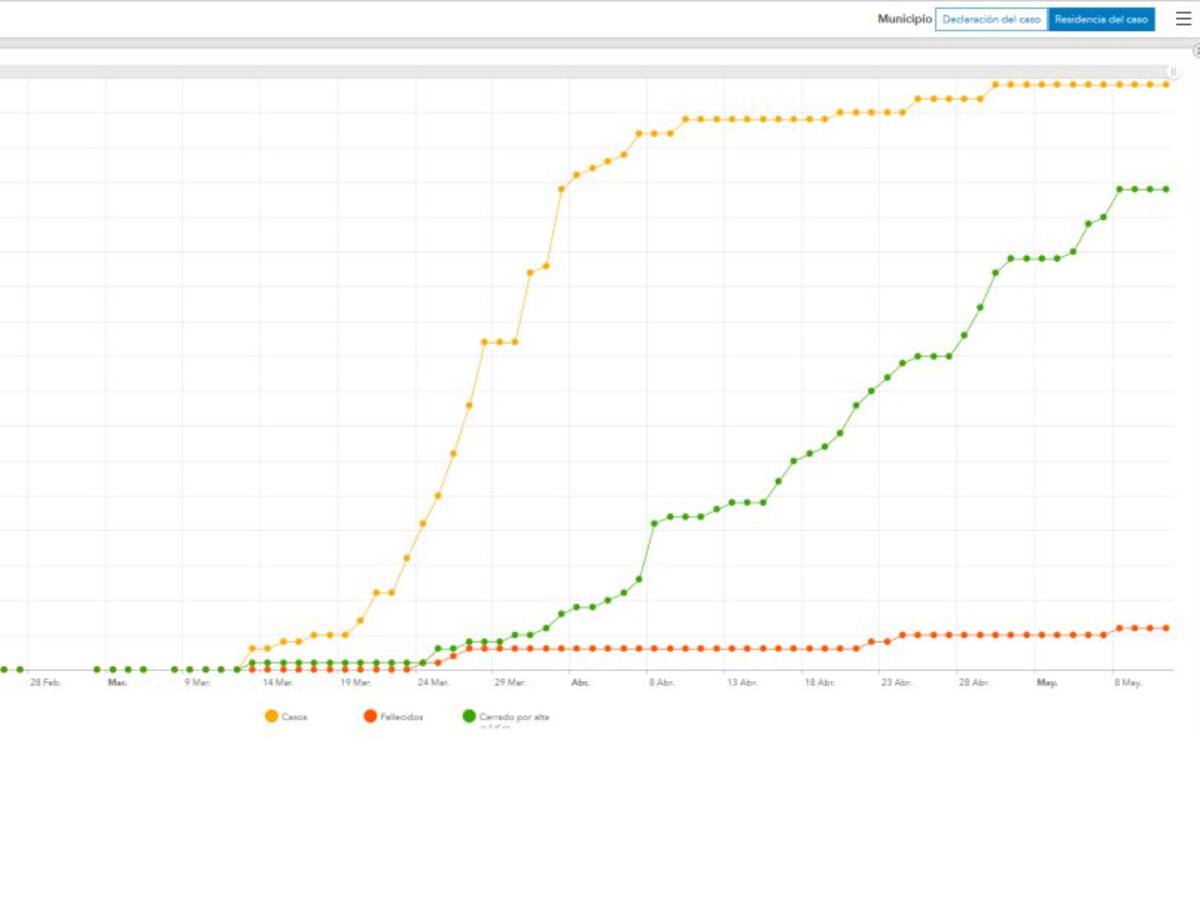Toggle the yellow Casos legend circle

click(271, 716)
